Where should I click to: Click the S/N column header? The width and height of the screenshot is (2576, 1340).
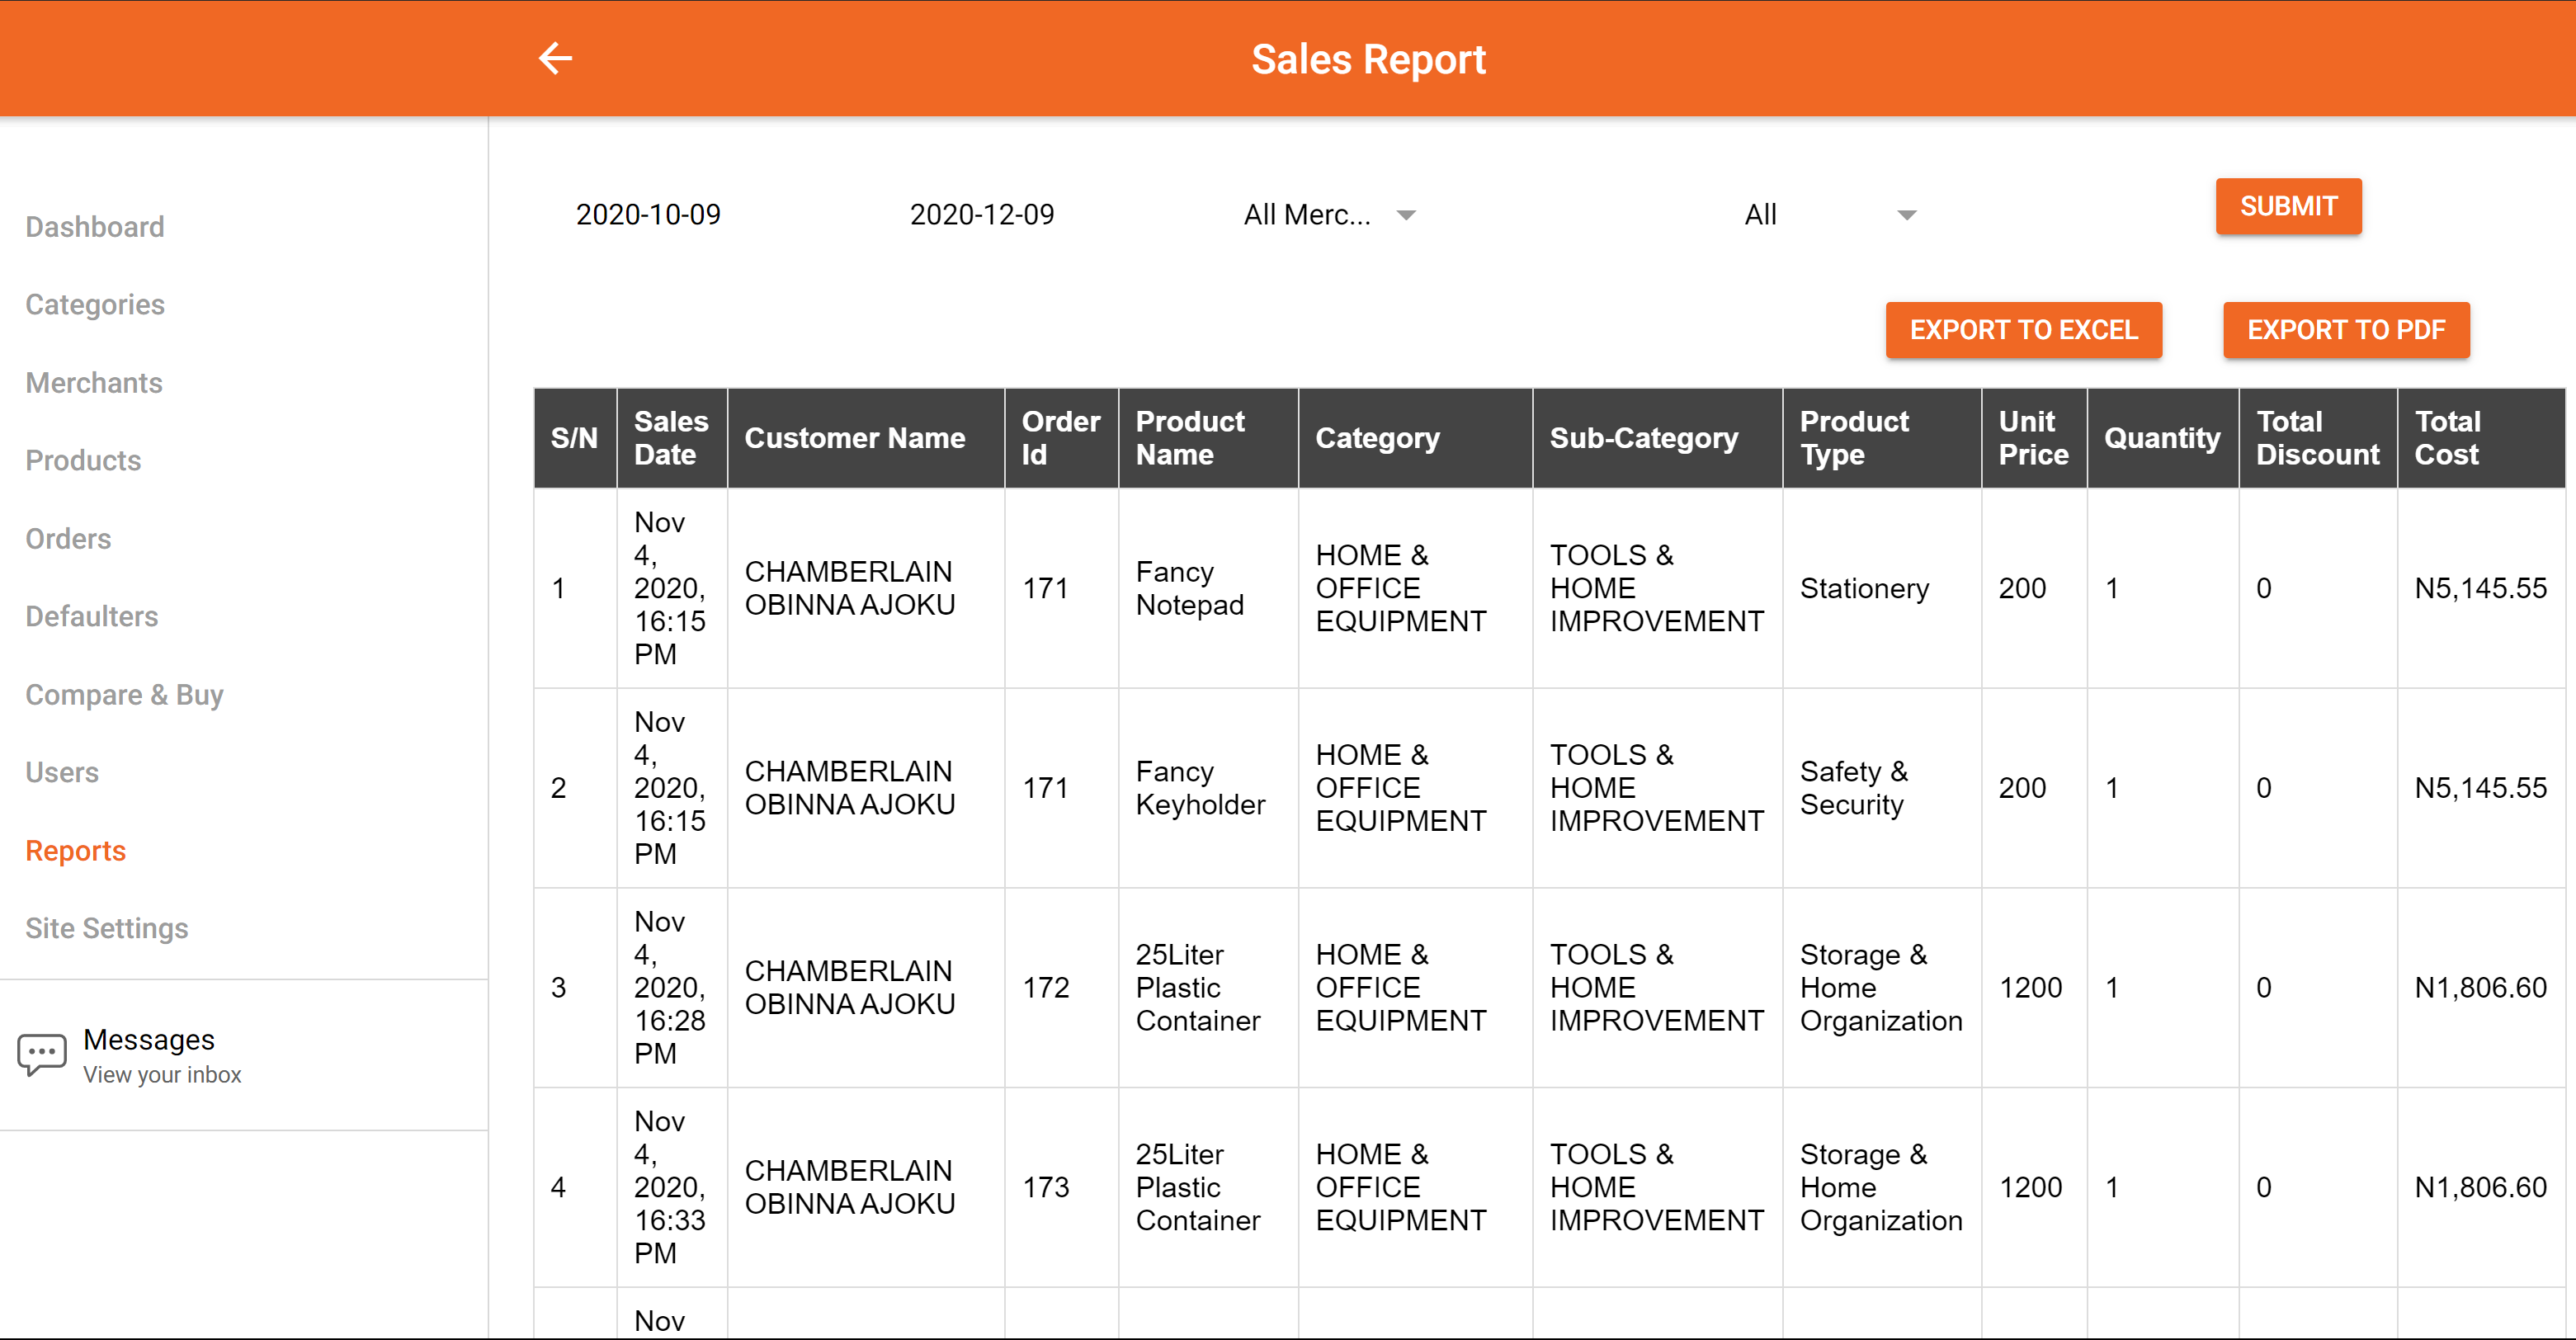[x=575, y=438]
